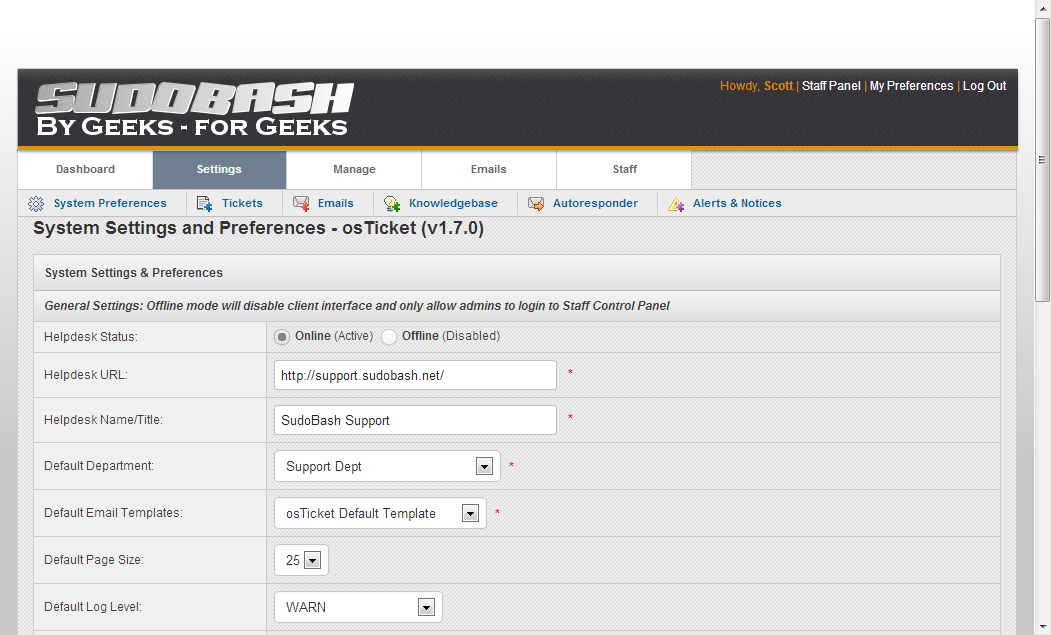Screen dimensions: 1051x635
Task: Click the page's vertical scrollbar thumb
Action: click(1042, 160)
